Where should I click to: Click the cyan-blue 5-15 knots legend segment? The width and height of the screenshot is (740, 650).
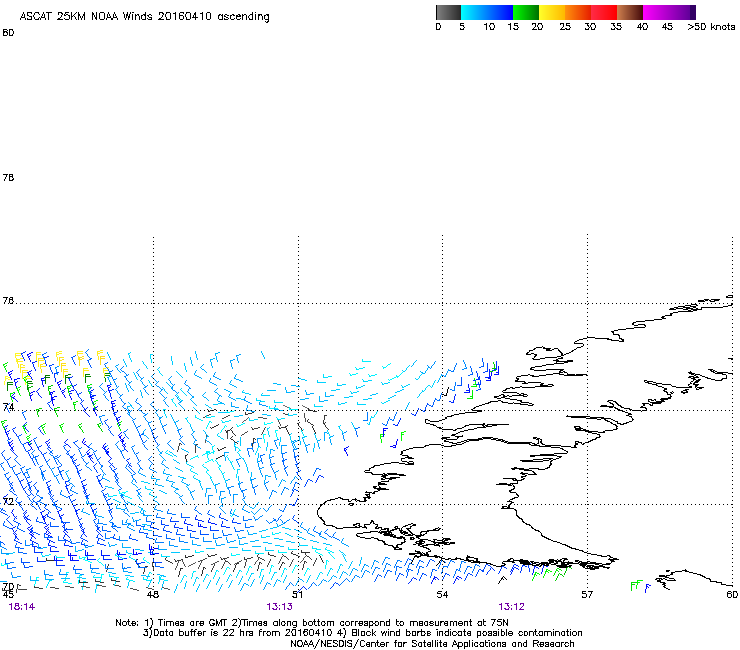tap(487, 12)
